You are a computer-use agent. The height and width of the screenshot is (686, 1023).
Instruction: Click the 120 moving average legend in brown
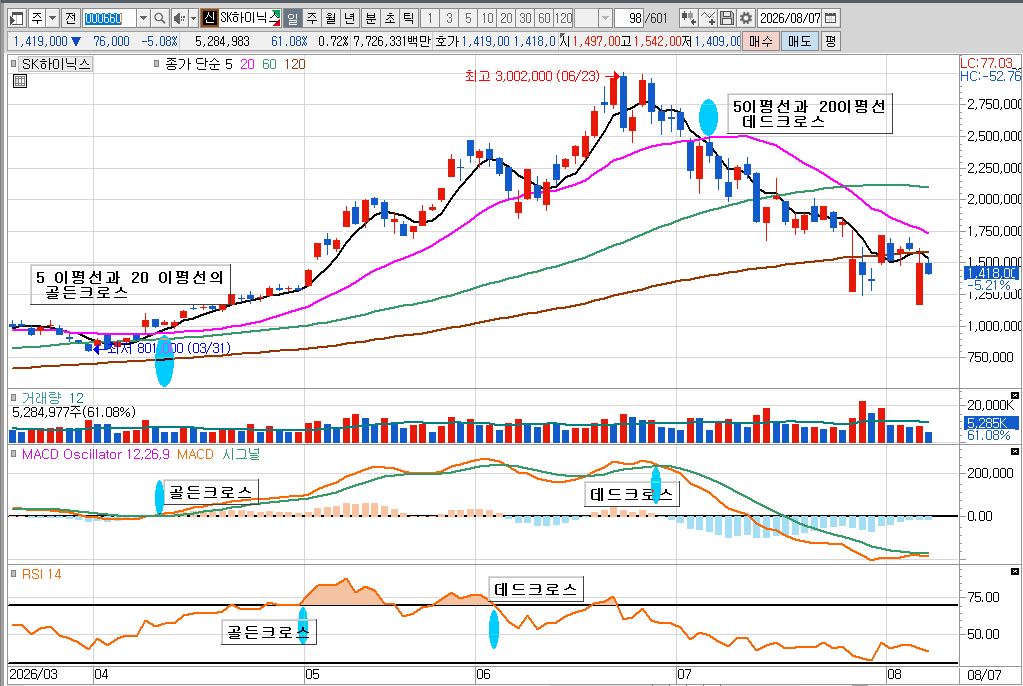[x=295, y=64]
